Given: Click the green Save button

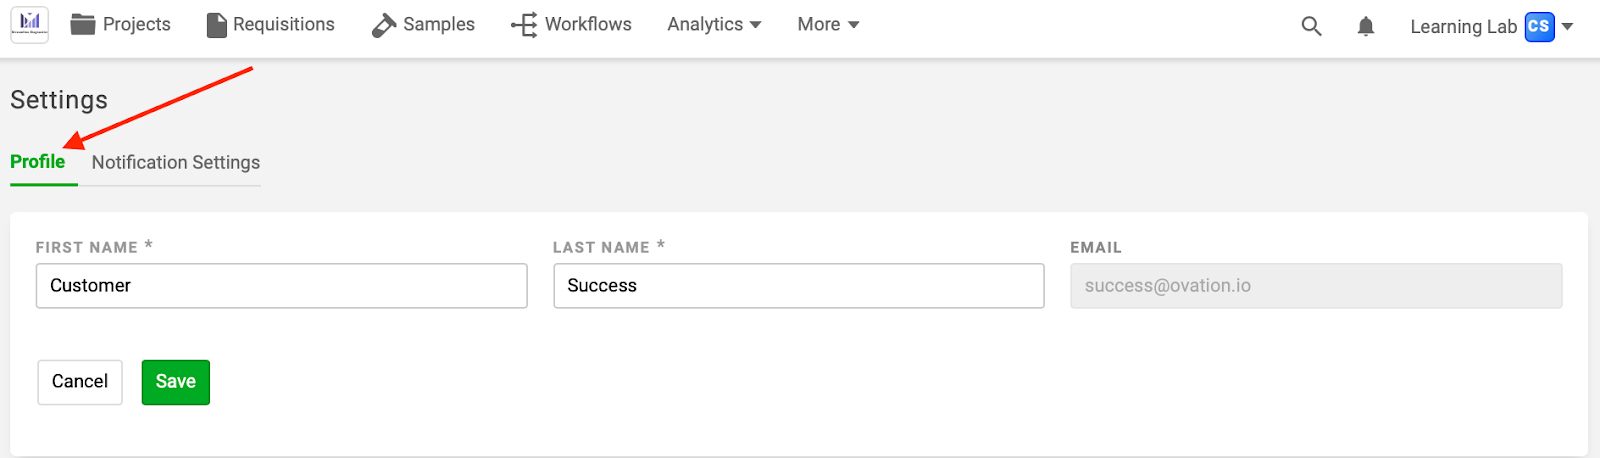Looking at the screenshot, I should coord(176,382).
